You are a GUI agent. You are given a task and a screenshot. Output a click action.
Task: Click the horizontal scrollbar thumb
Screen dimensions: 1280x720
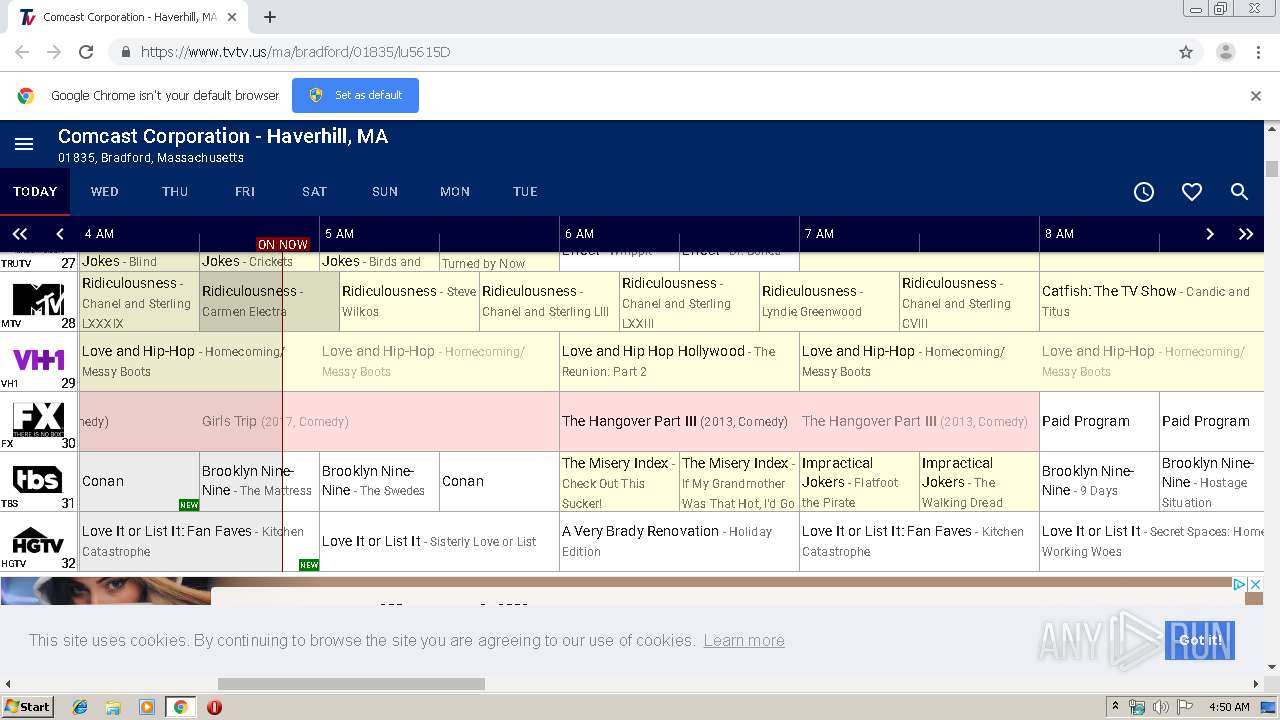[351, 684]
